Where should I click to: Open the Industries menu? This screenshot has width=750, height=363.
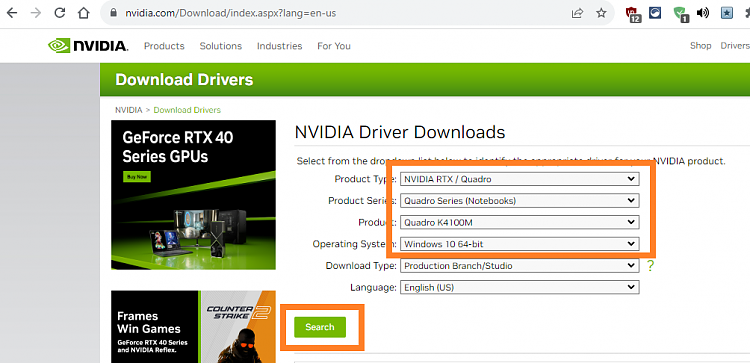coord(279,46)
